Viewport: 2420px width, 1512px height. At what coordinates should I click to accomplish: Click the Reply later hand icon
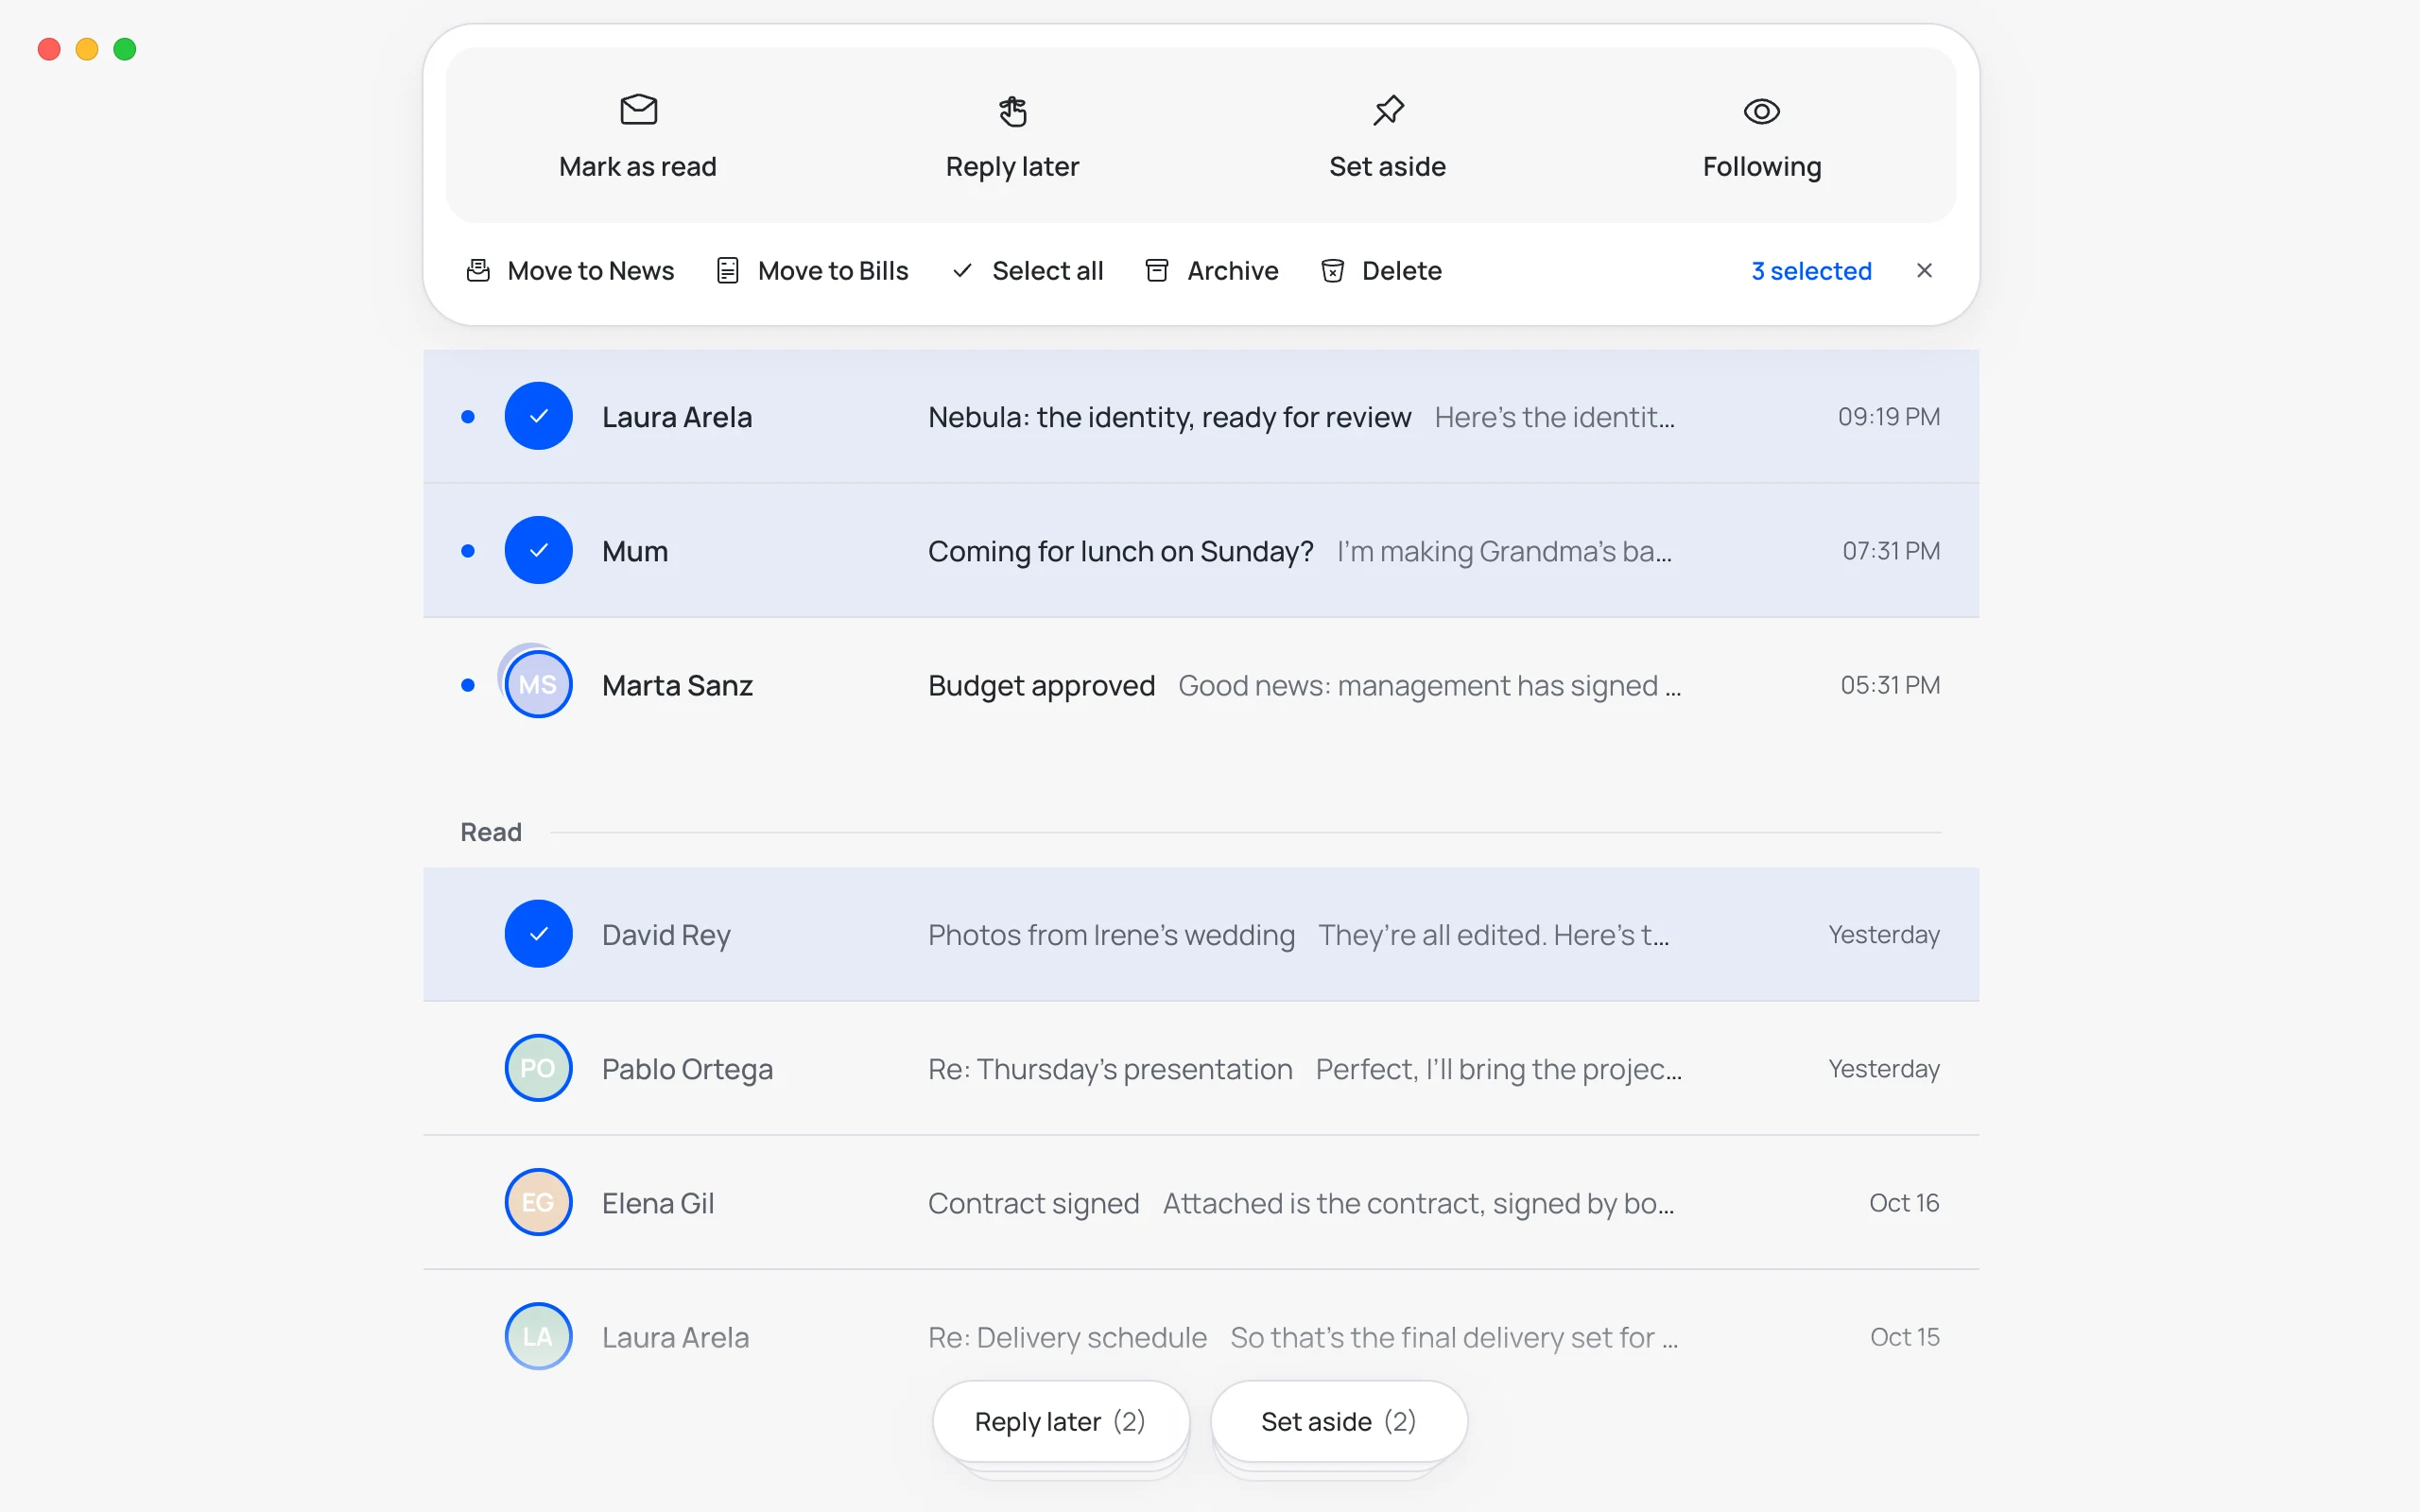1012,110
